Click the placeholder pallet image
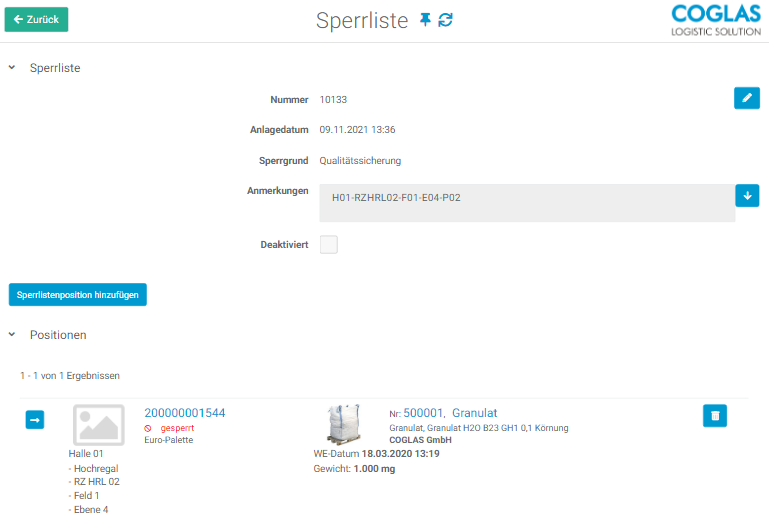Viewport: 769px width, 522px height. pyautogui.click(x=98, y=425)
